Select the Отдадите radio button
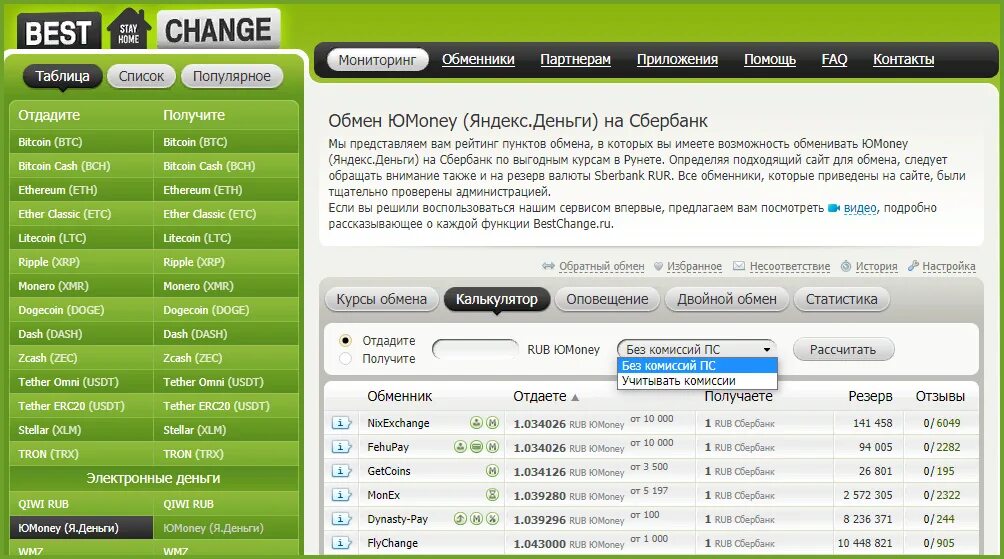The width and height of the screenshot is (1004, 559). 346,341
